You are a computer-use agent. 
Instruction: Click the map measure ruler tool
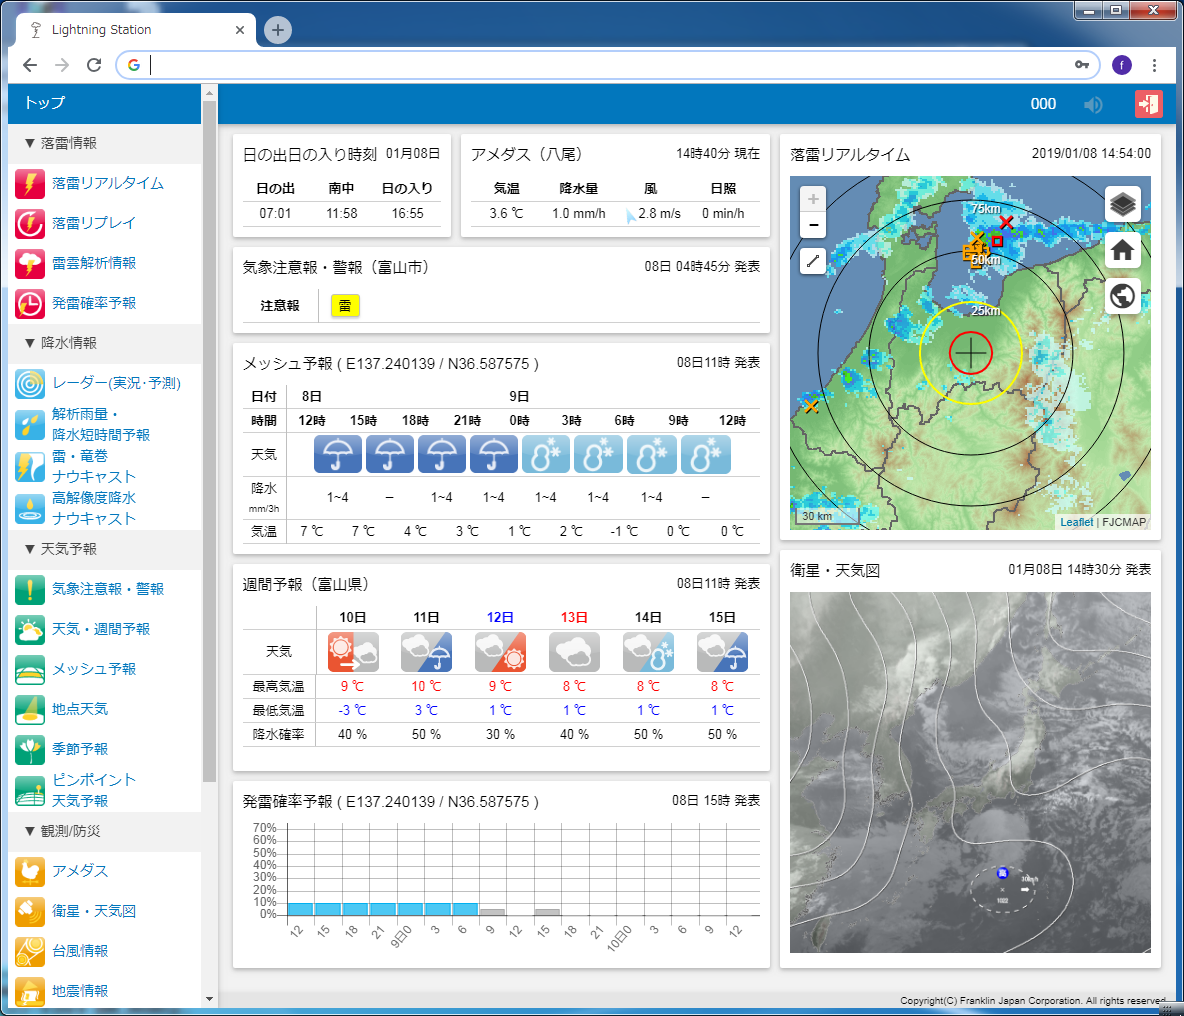click(813, 262)
